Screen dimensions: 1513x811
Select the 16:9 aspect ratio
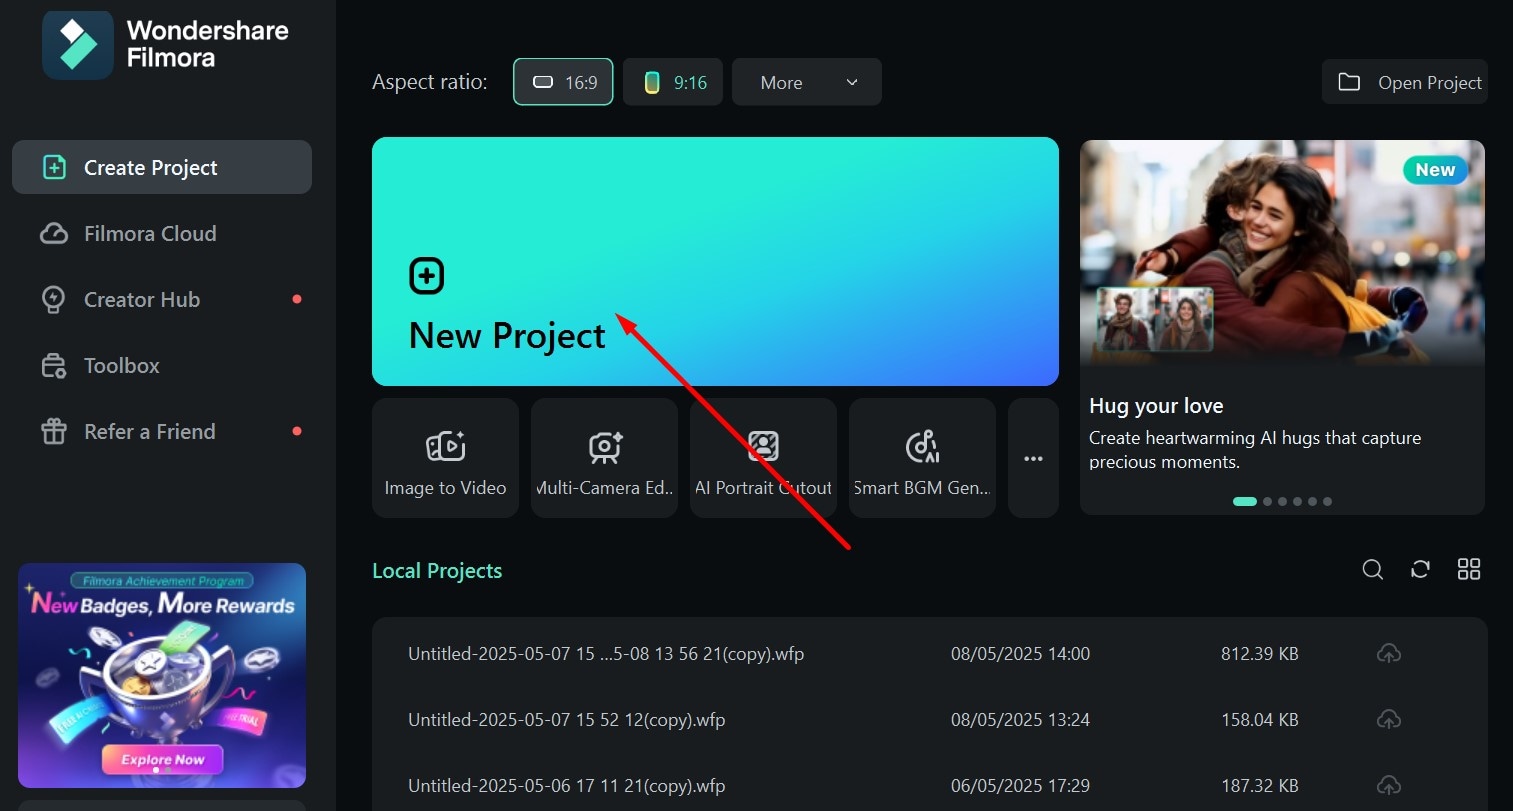point(563,82)
